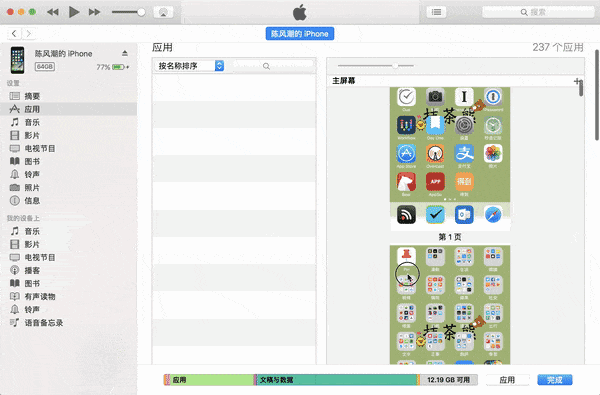Click the iPhone device thumbnail
This screenshot has width=600, height=395.
pos(17,60)
